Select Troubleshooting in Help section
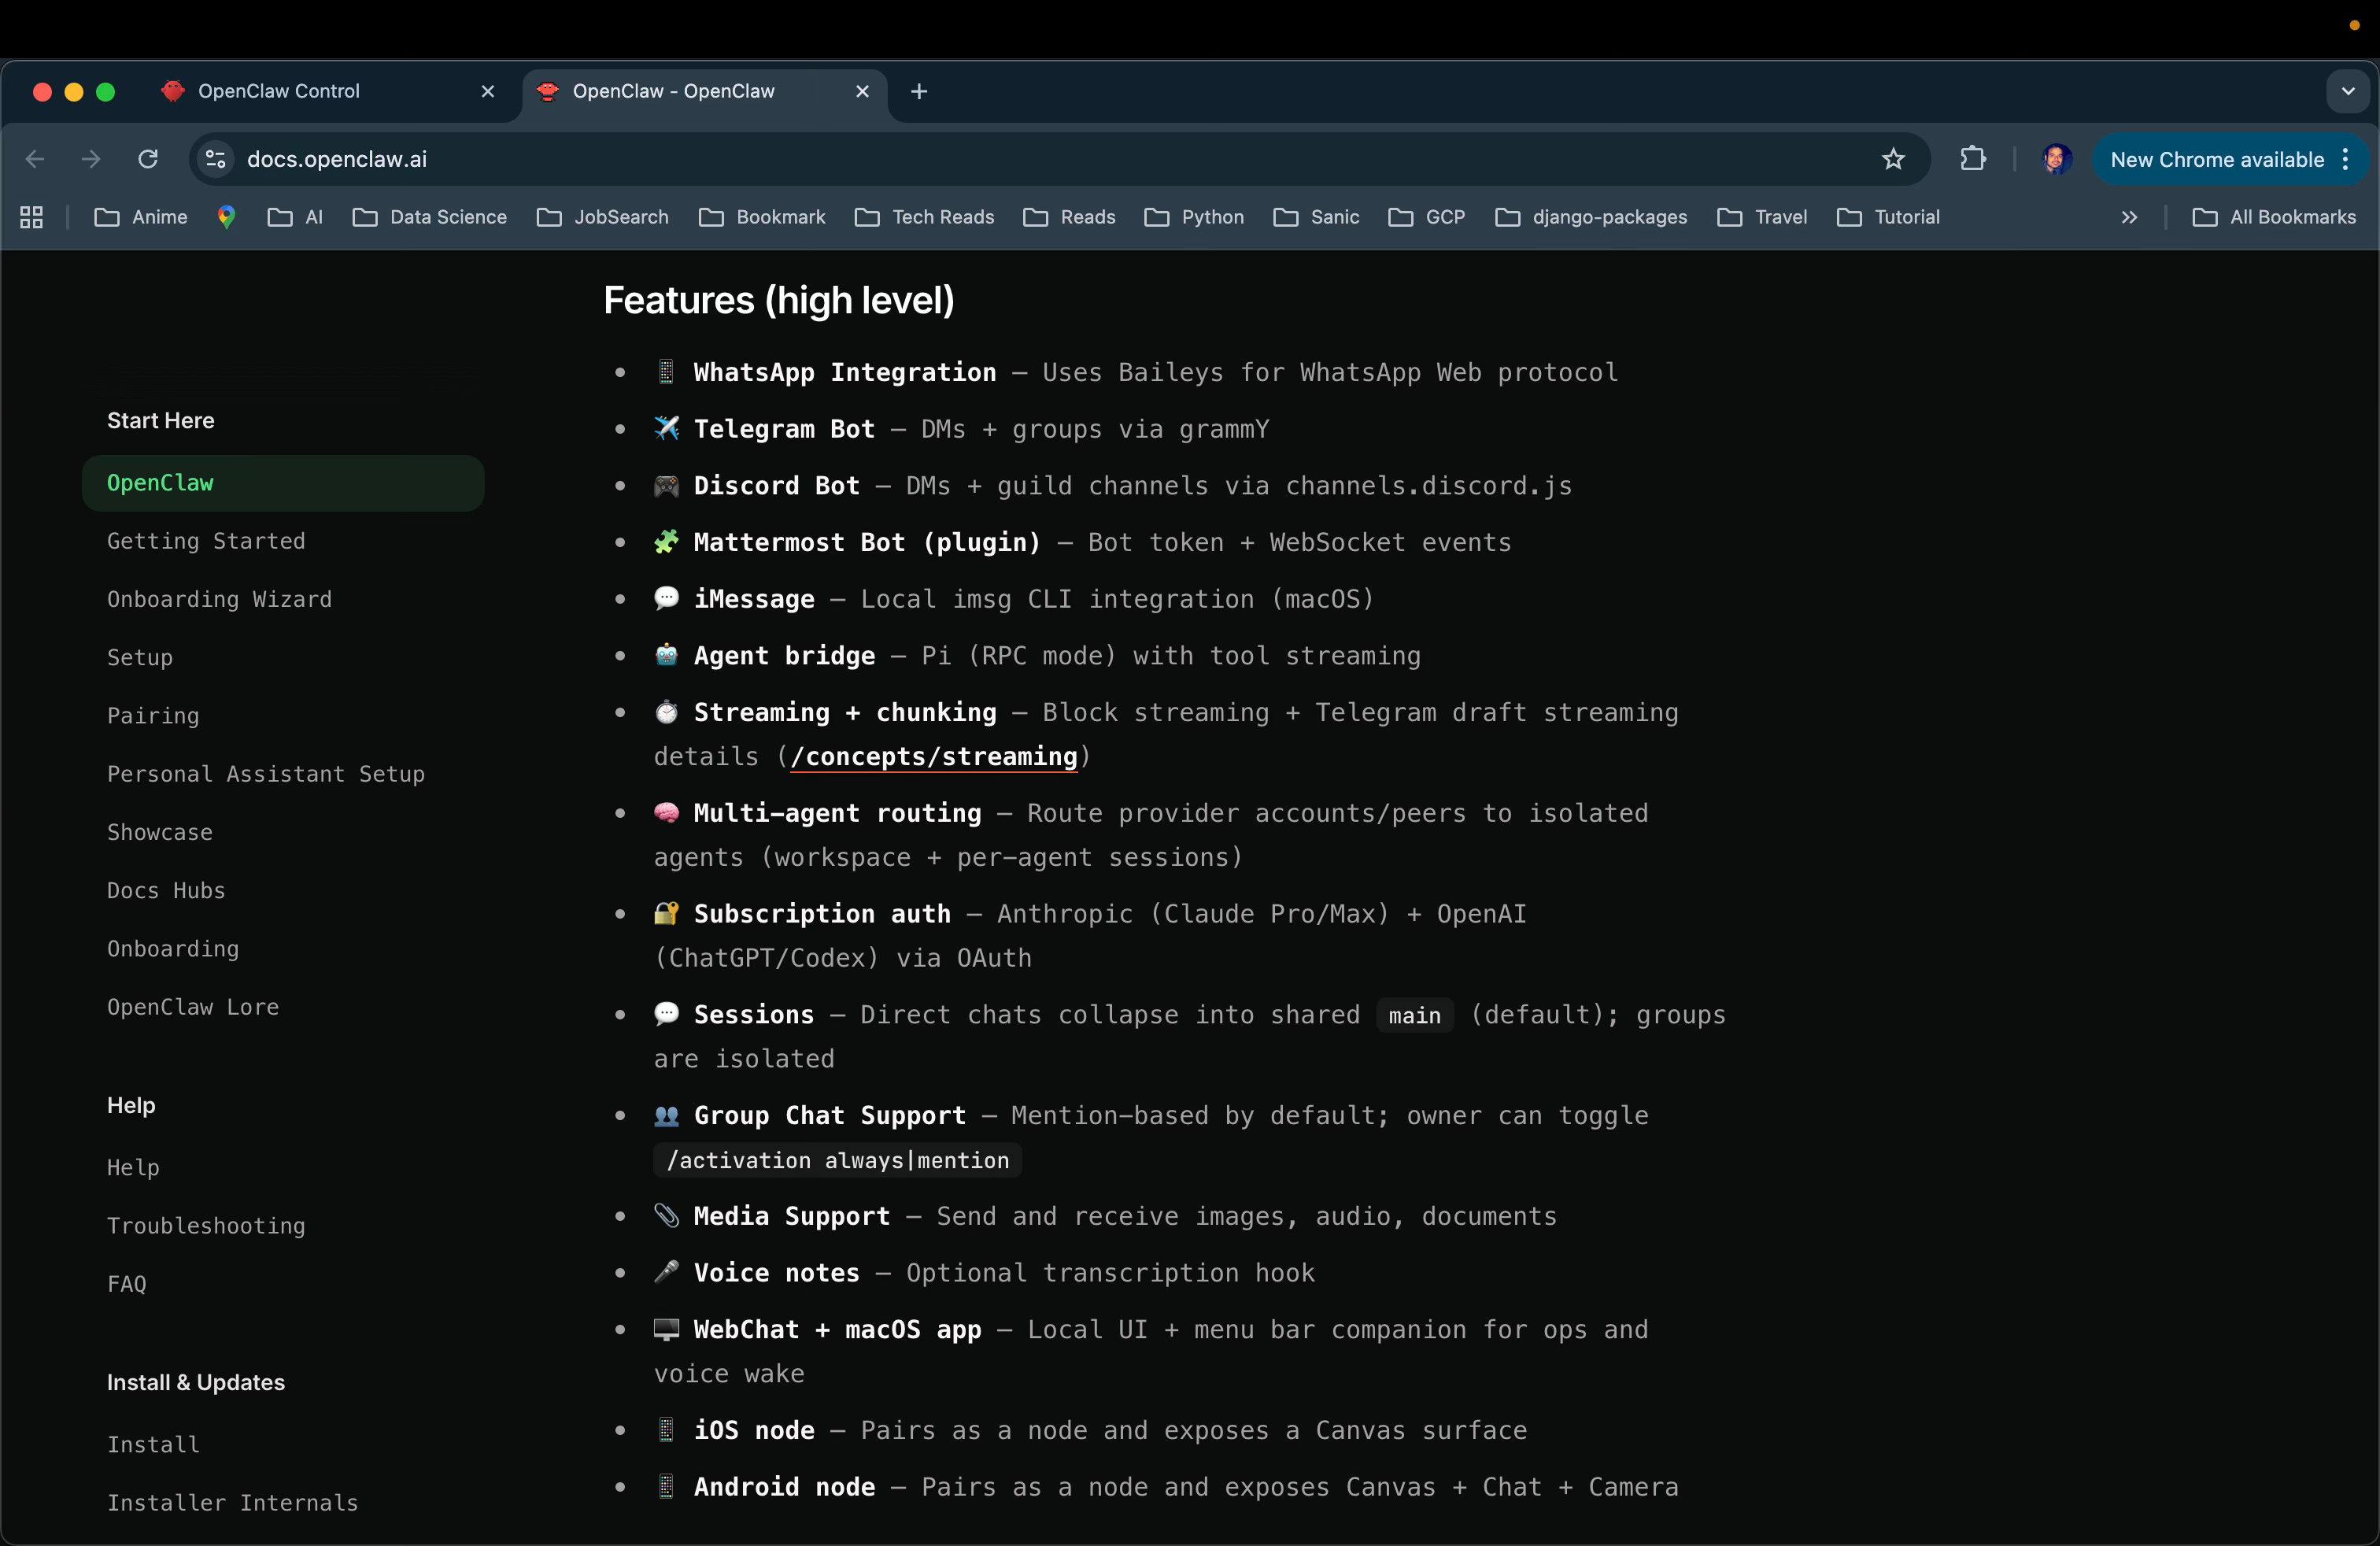Viewport: 2380px width, 1546px height. (x=206, y=1225)
